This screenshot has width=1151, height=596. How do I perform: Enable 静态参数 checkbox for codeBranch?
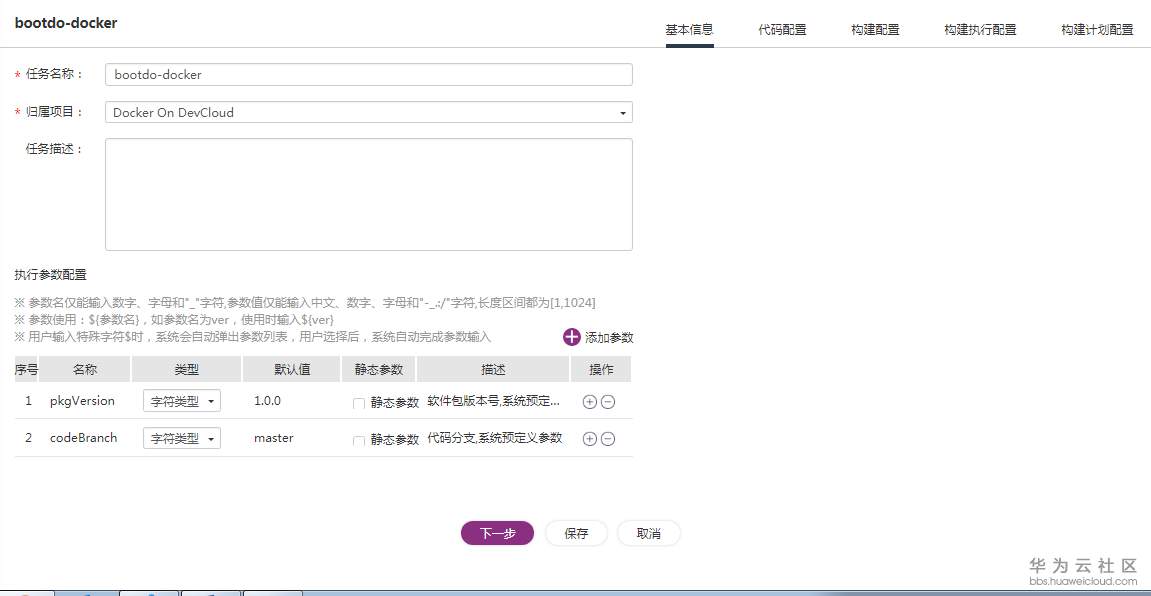pos(357,438)
